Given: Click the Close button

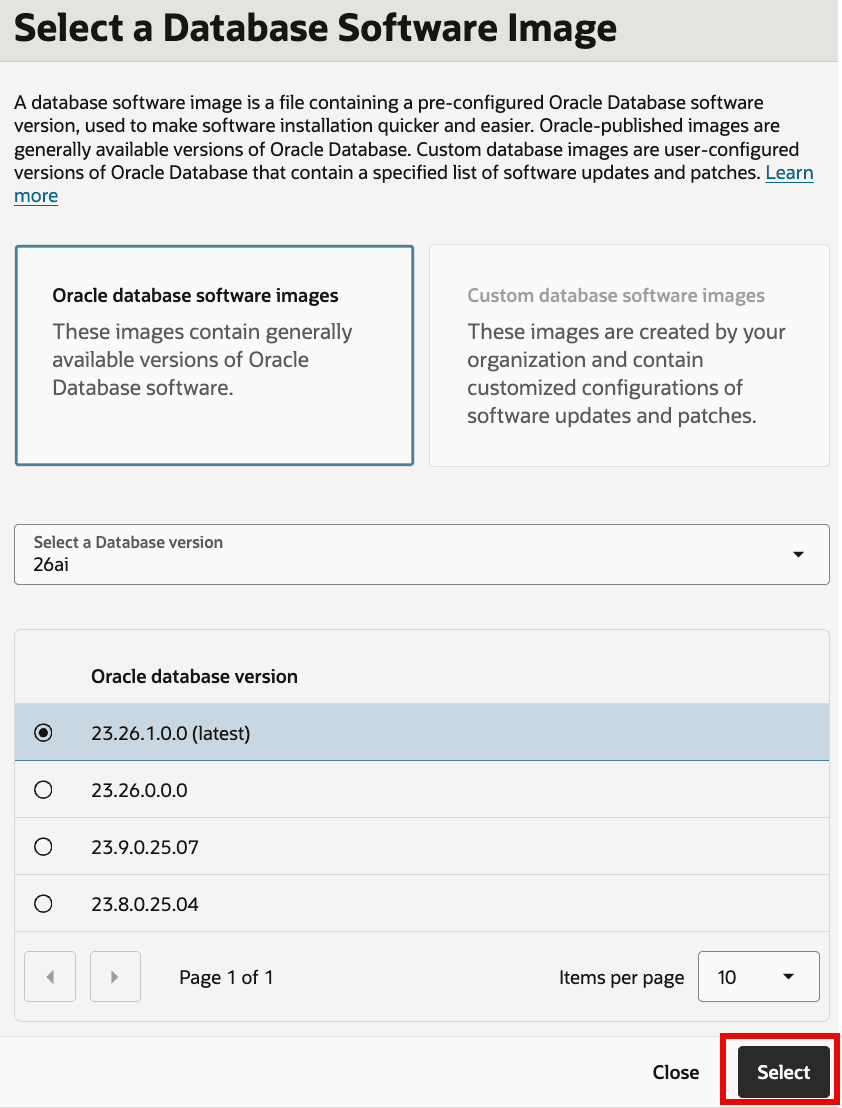Looking at the screenshot, I should [675, 1072].
